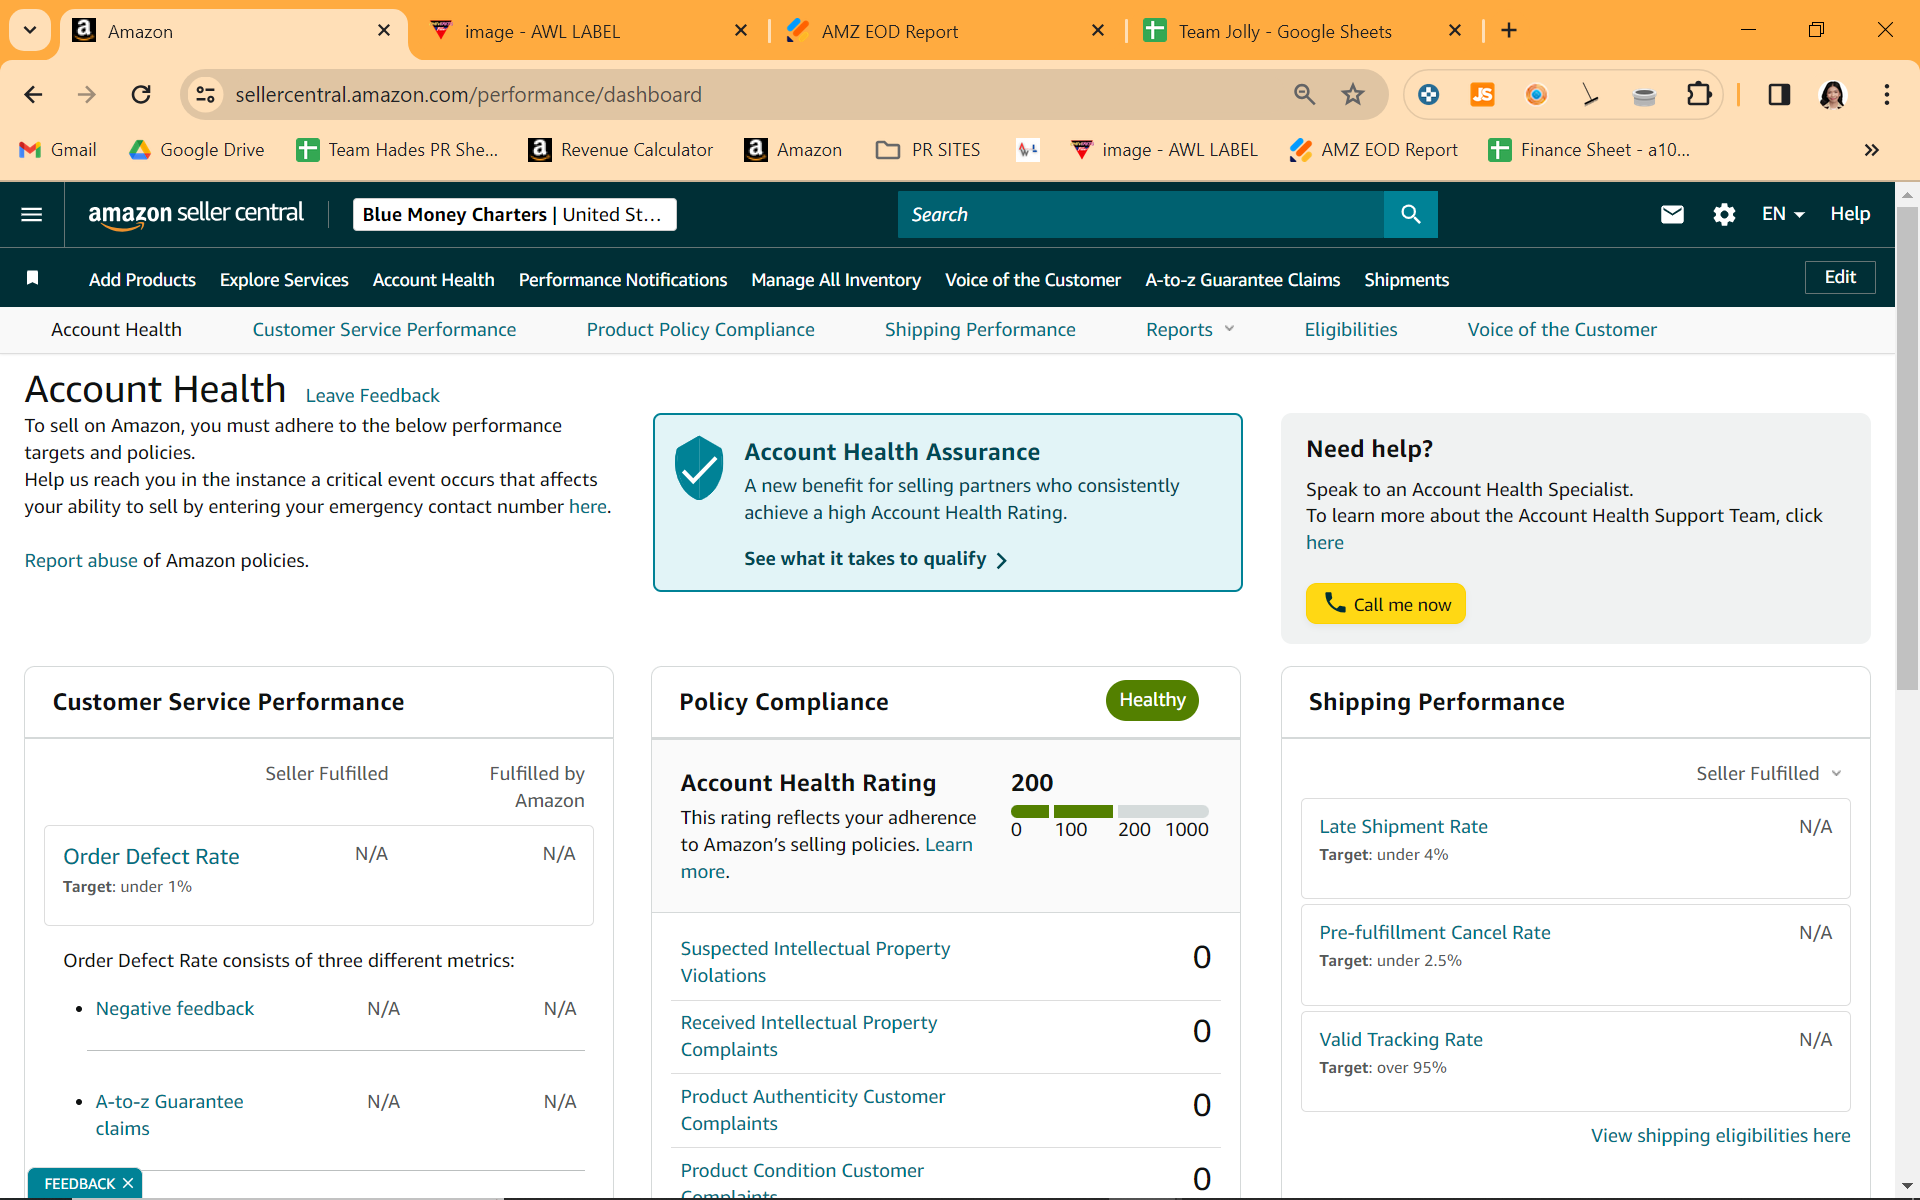Open the Blue Money Charters account switcher
Image resolution: width=1920 pixels, height=1200 pixels.
click(514, 214)
